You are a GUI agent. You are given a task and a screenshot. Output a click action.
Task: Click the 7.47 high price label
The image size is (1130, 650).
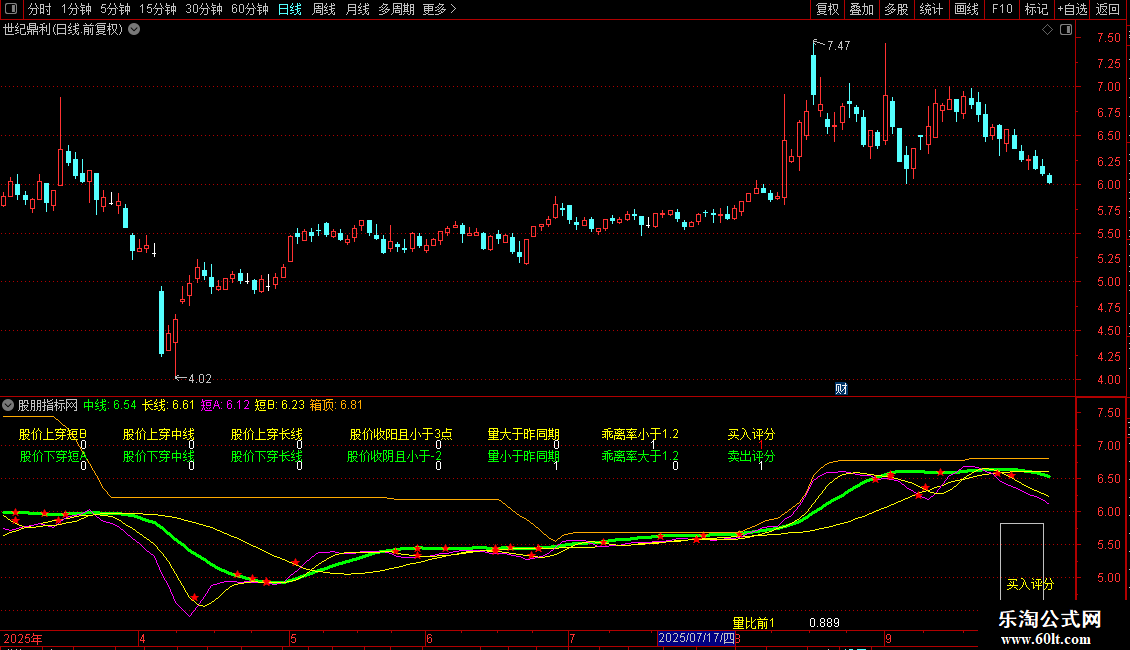838,46
